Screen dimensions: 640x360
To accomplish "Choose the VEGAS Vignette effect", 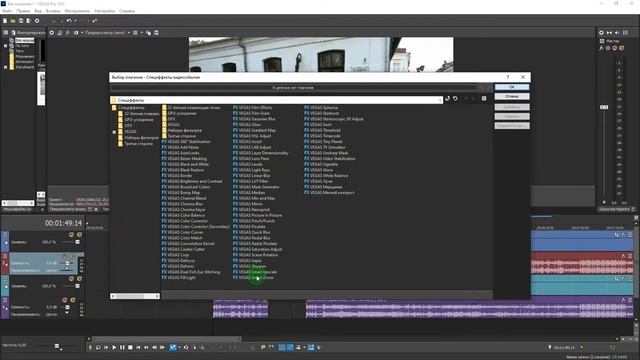I will coord(321,164).
